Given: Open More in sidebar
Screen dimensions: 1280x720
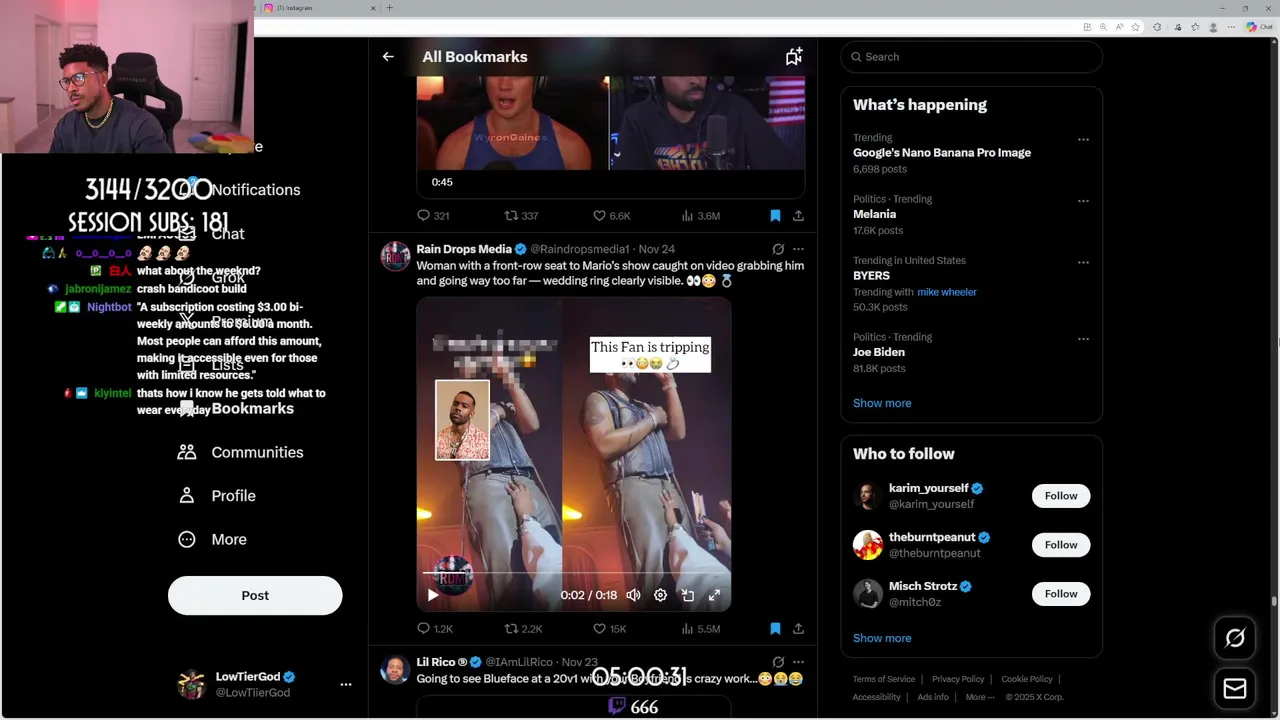Looking at the screenshot, I should (x=212, y=540).
